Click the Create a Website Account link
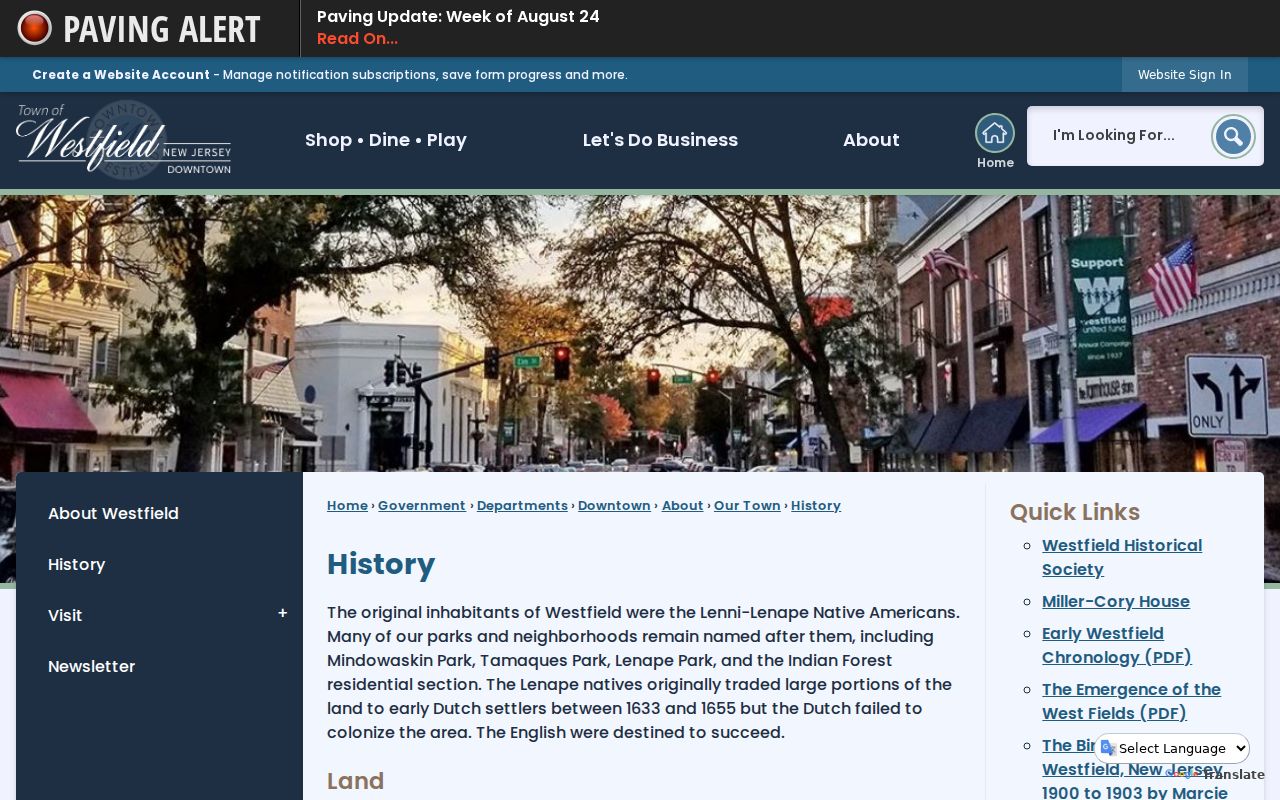The height and width of the screenshot is (800, 1280). (x=121, y=75)
